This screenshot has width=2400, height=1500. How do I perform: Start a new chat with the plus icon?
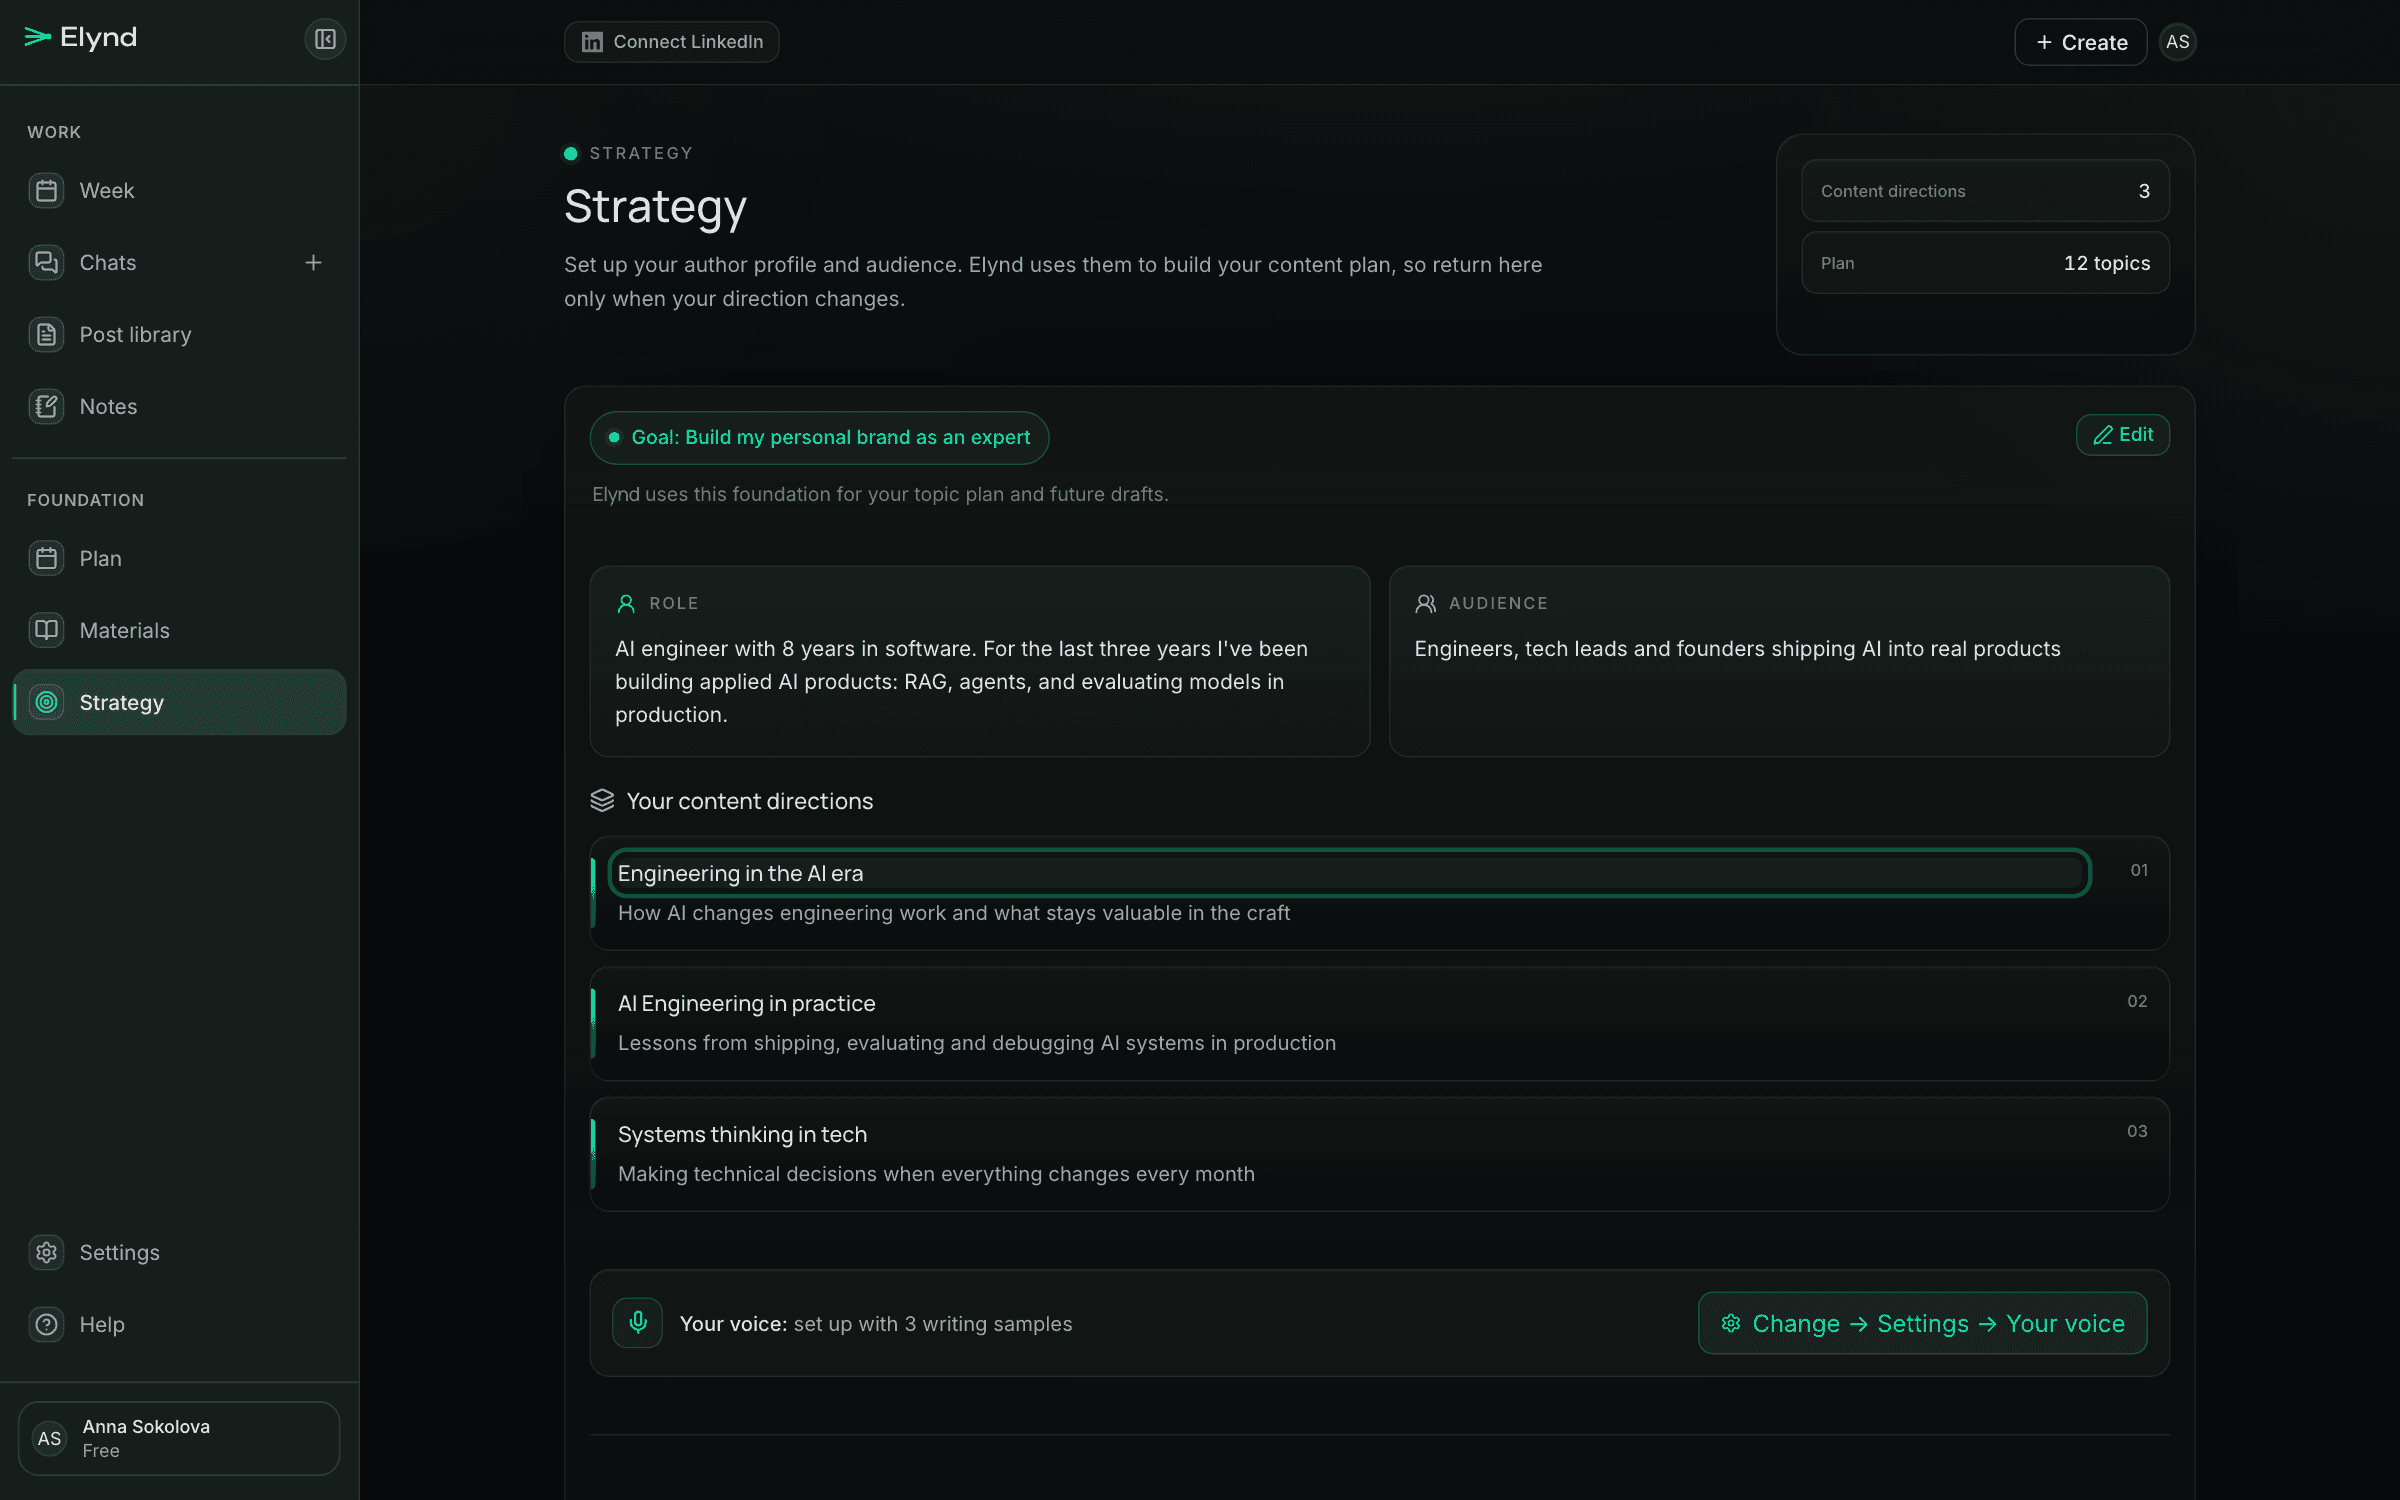[313, 263]
